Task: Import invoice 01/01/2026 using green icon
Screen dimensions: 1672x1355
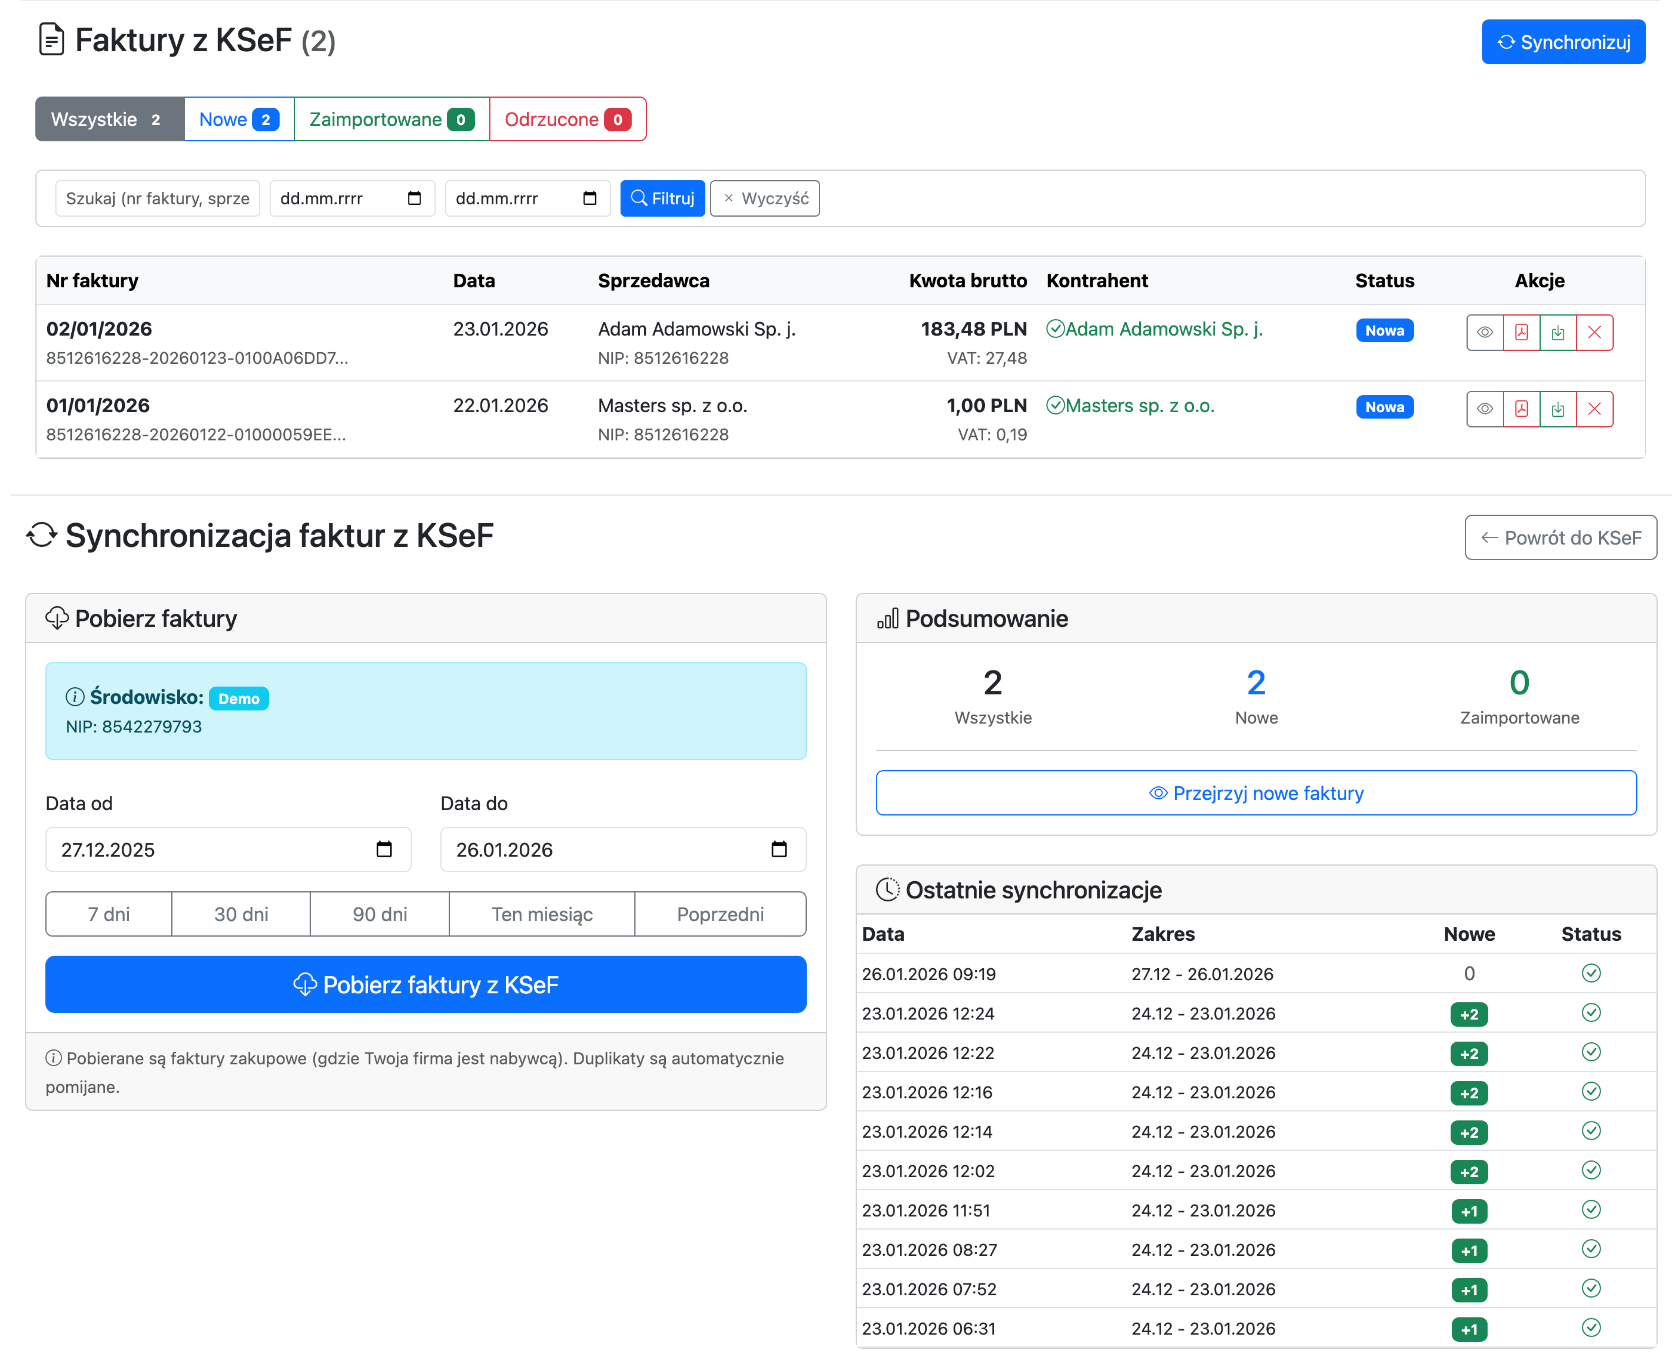Action: click(1558, 409)
